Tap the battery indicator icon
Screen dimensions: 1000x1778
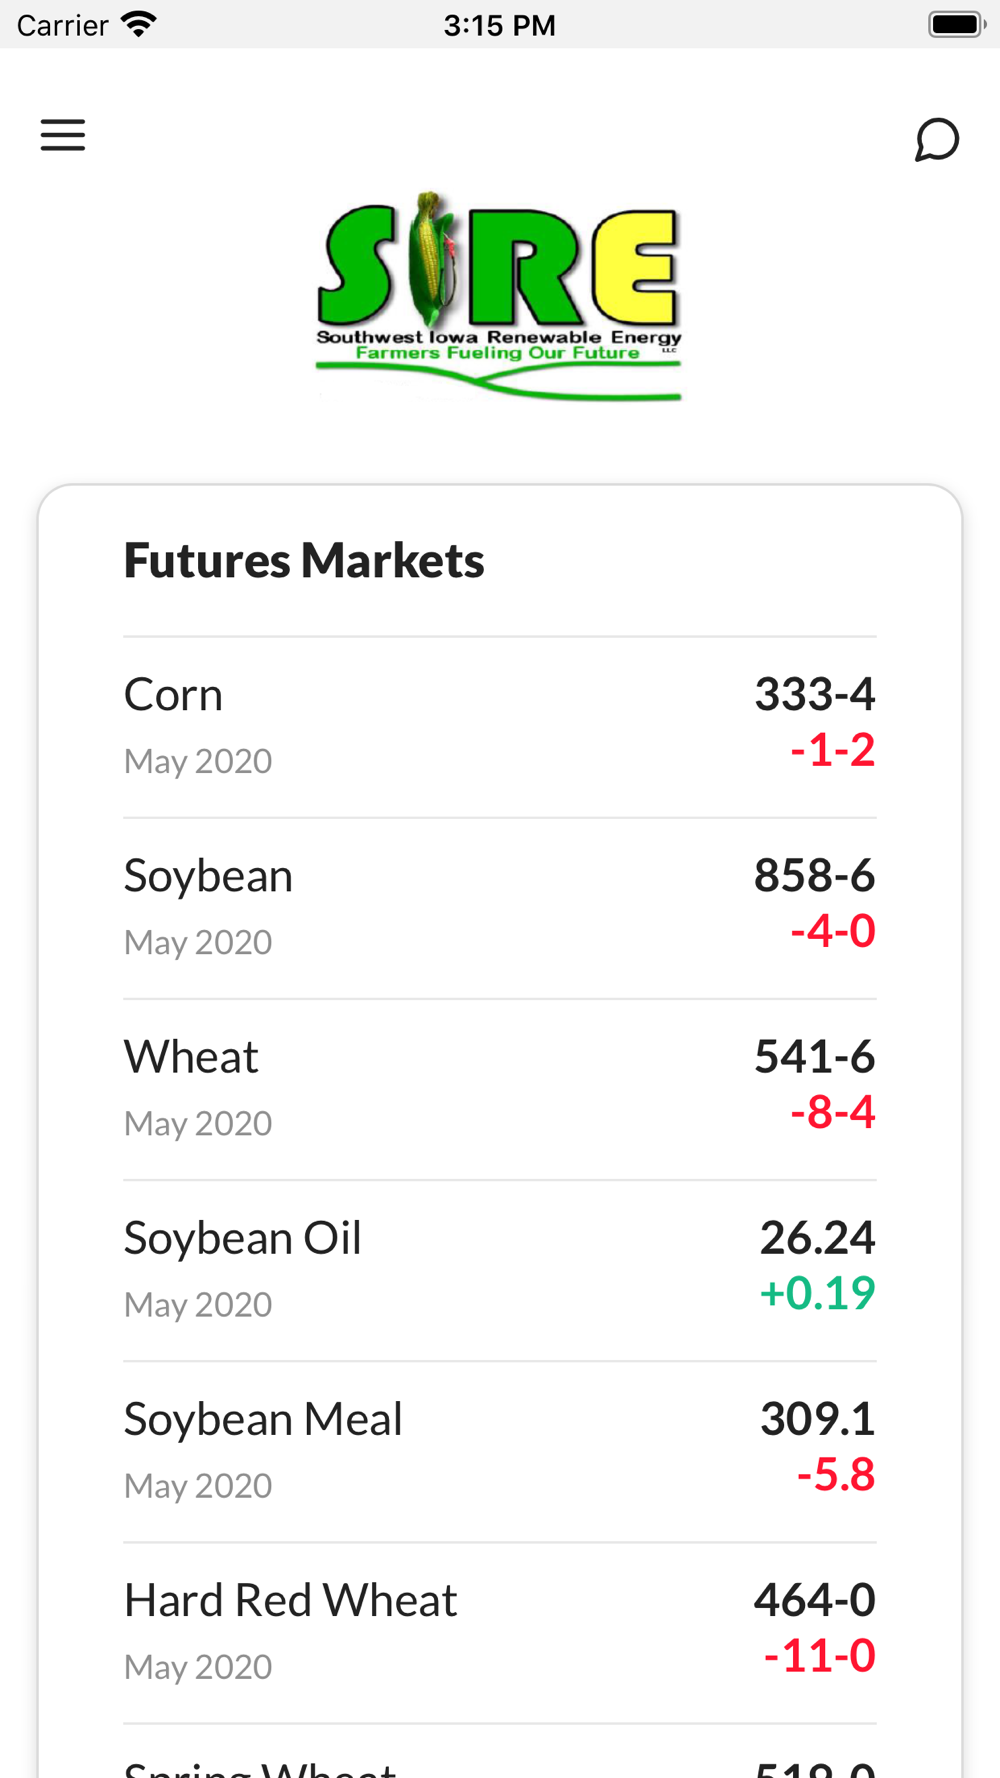click(x=956, y=24)
